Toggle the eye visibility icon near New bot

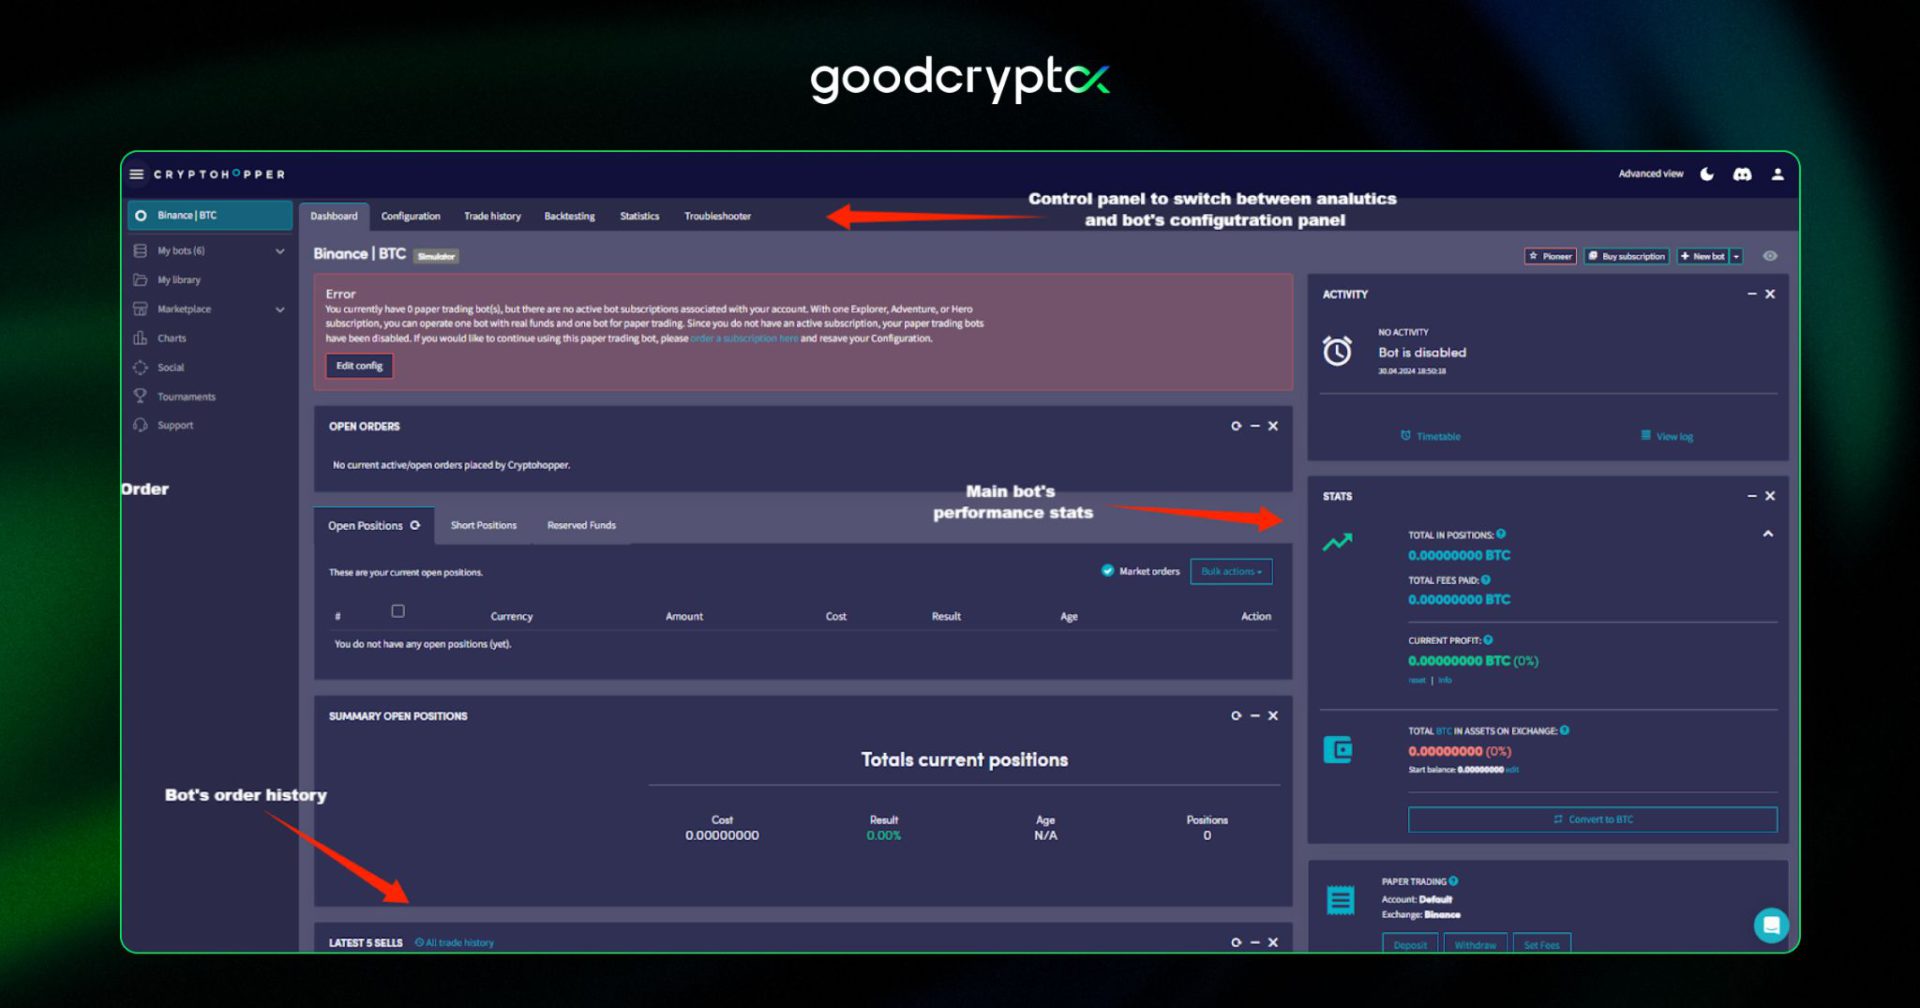point(1770,256)
